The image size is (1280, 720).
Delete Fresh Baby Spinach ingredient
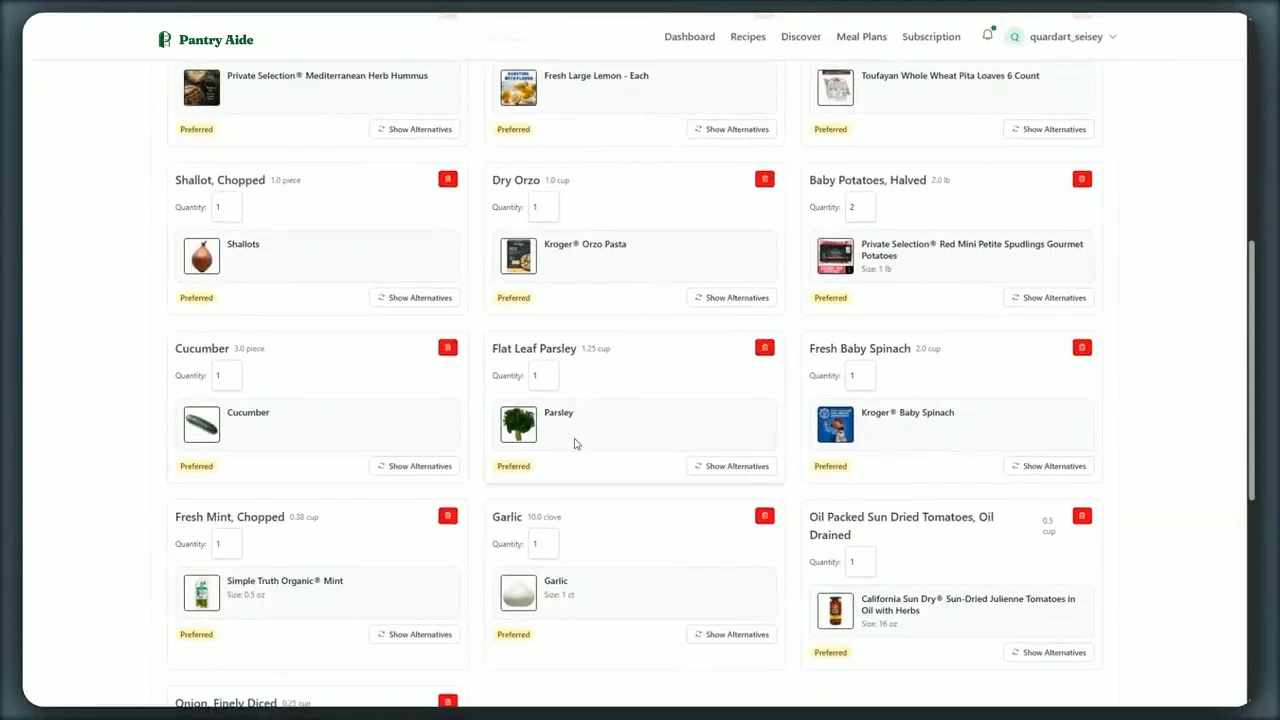coord(1082,347)
